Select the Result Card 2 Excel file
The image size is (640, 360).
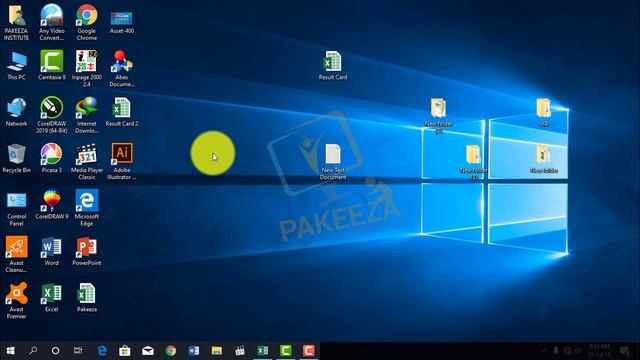click(x=122, y=112)
